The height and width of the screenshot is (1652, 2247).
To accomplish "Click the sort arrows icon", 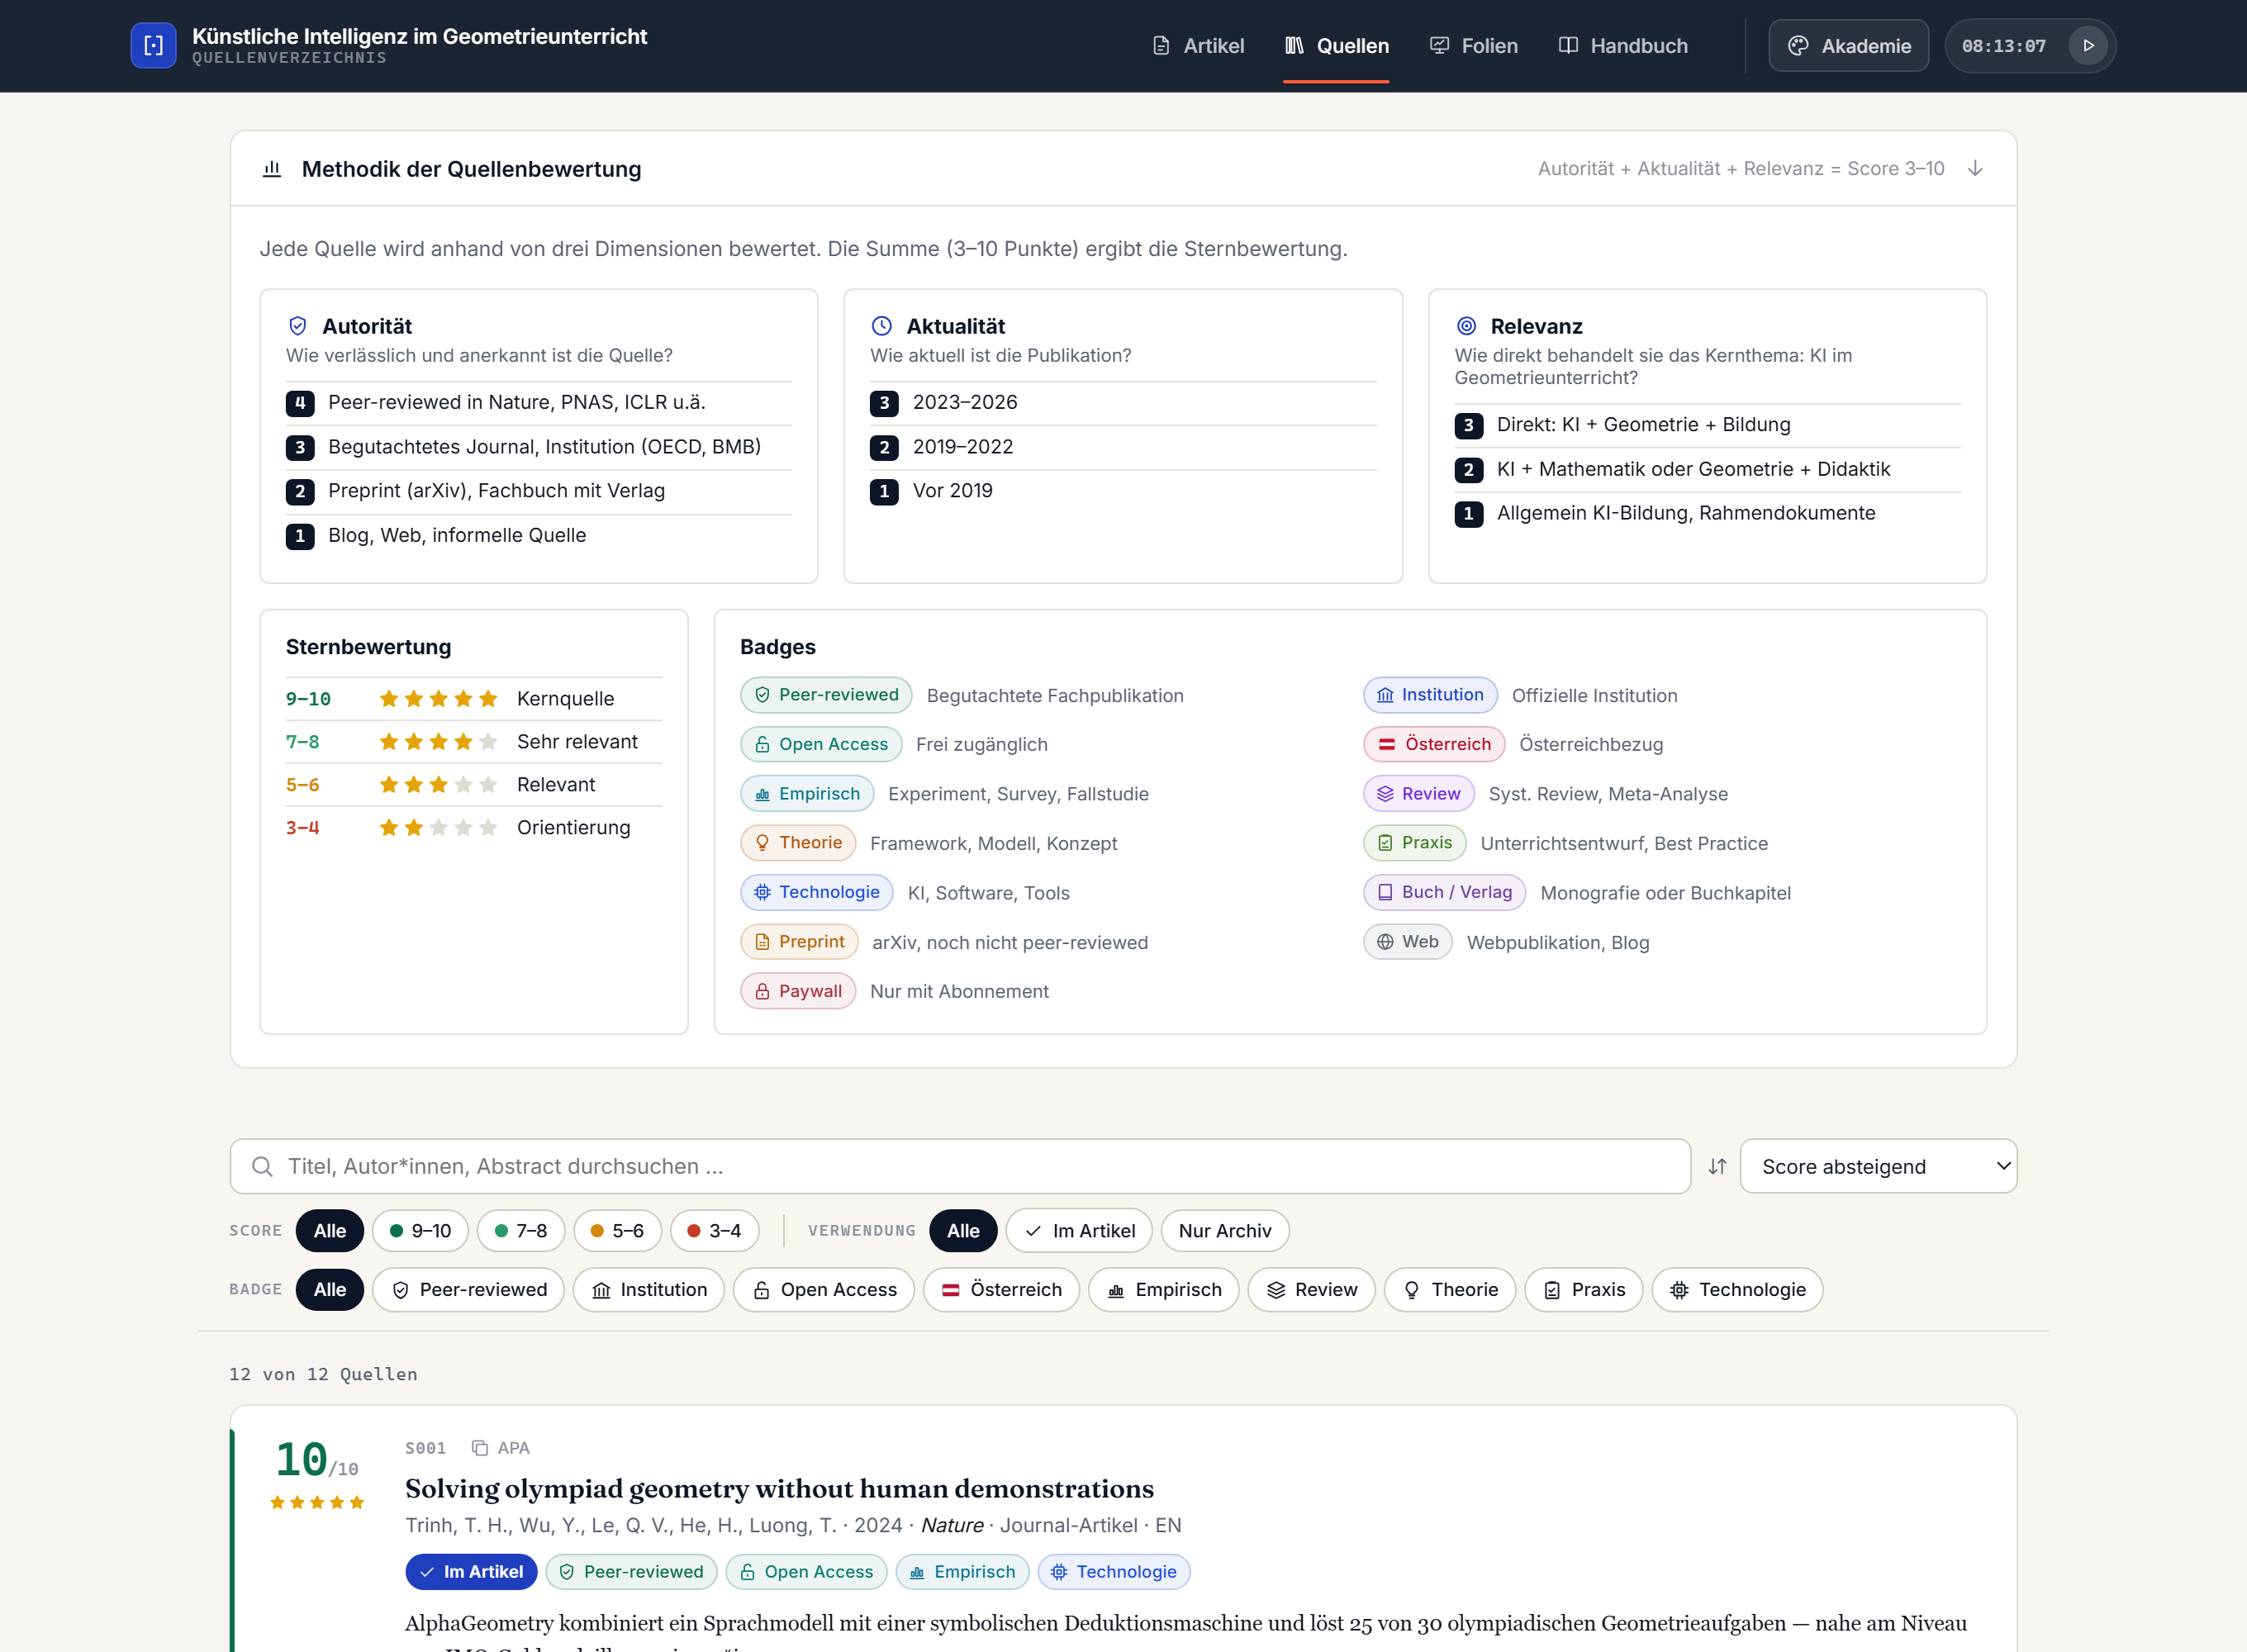I will 1717,1166.
